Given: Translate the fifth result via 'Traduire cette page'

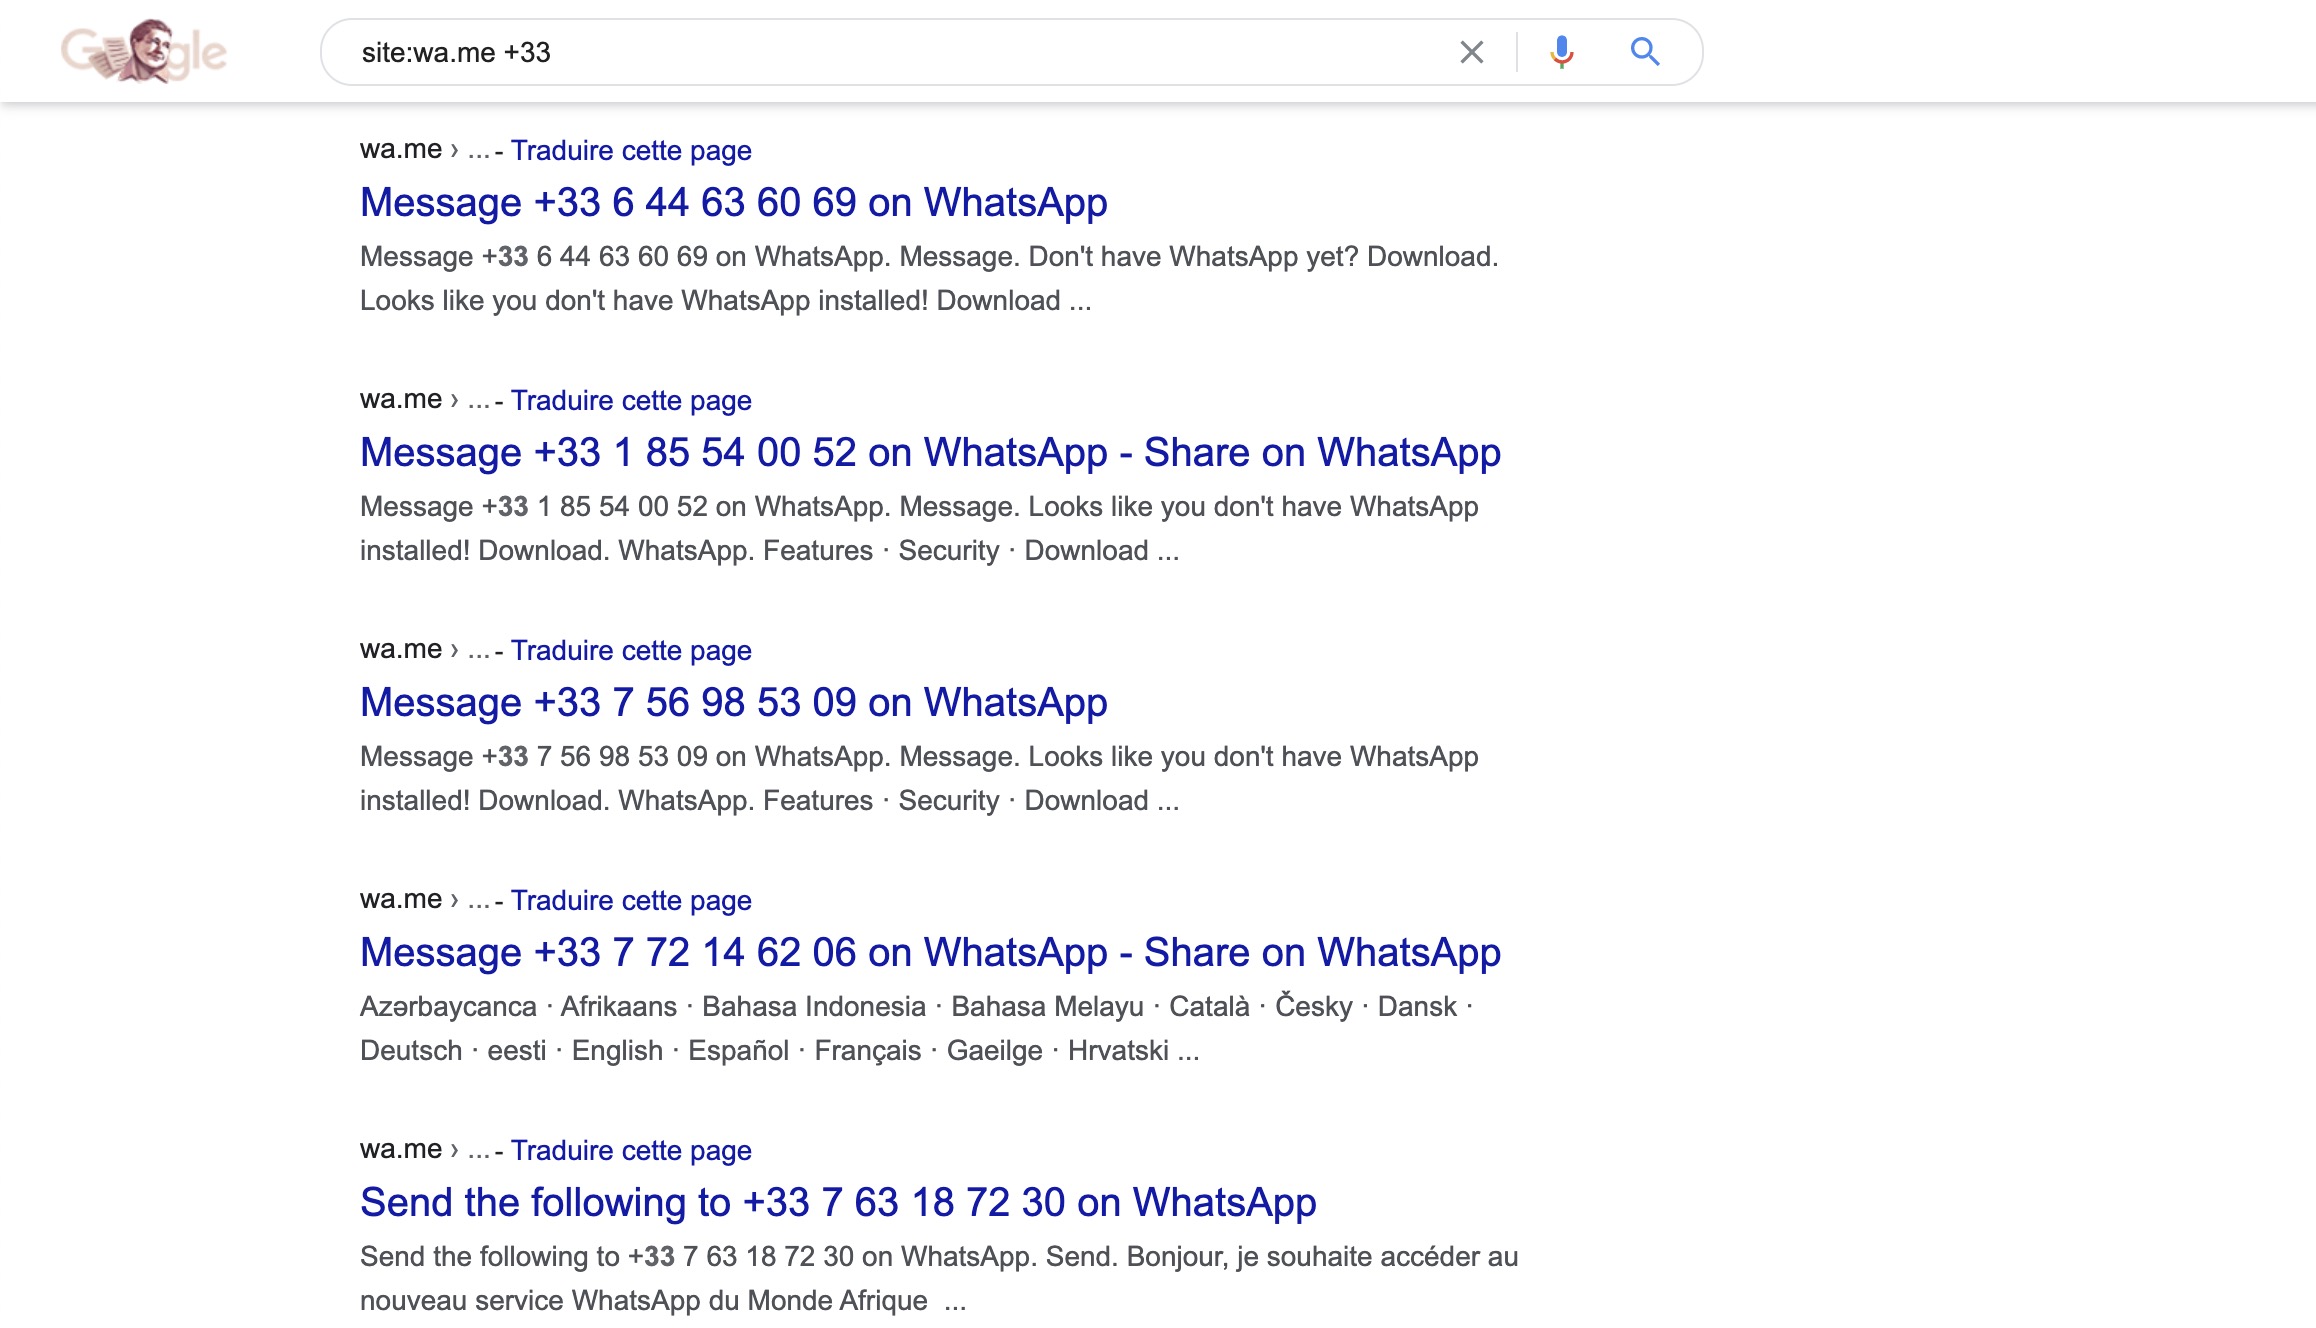Looking at the screenshot, I should pyautogui.click(x=631, y=1150).
